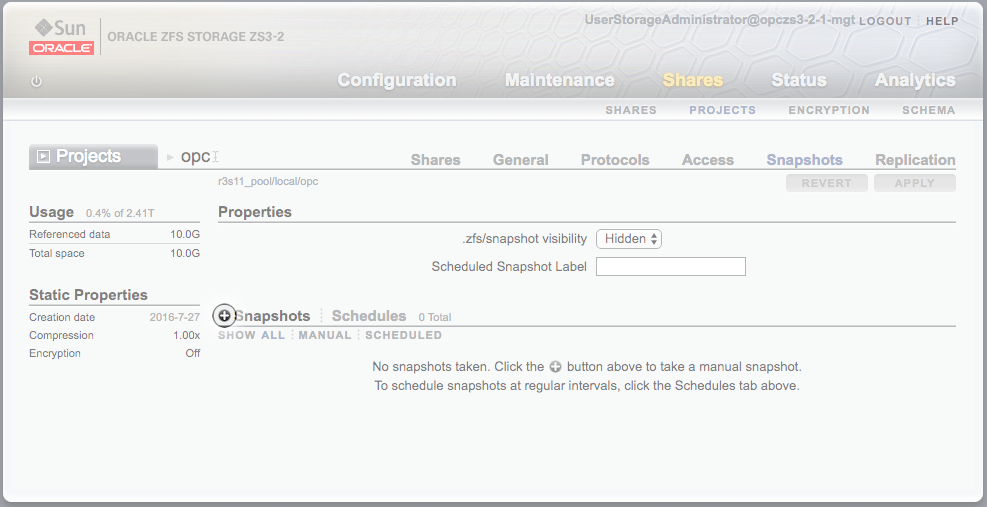The height and width of the screenshot is (507, 987).
Task: Go to the PROJECTS submenu
Action: coord(723,110)
